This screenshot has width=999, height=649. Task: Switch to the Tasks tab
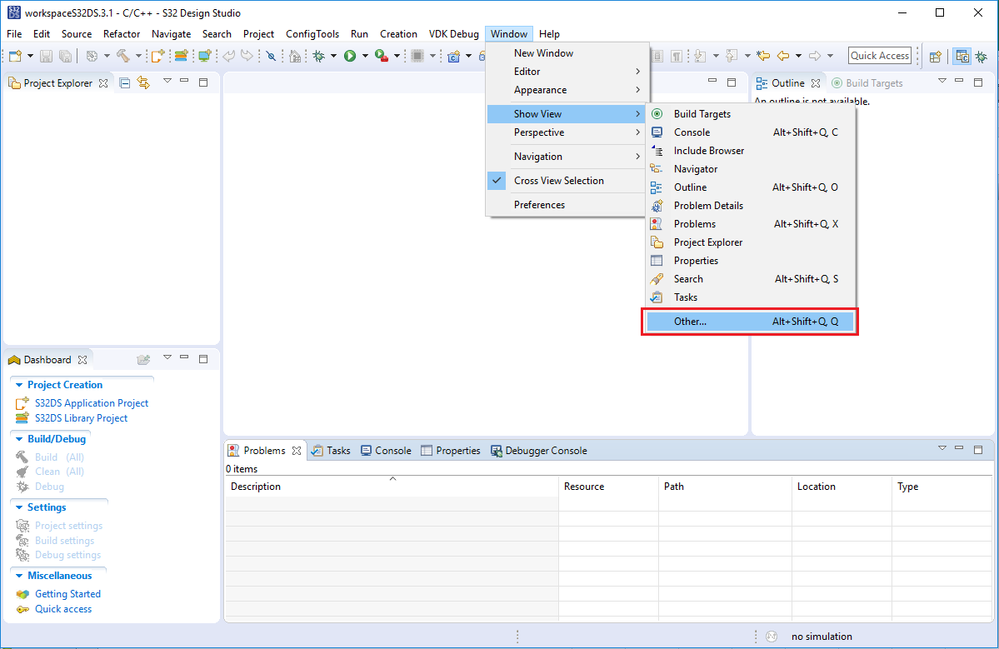coord(331,451)
